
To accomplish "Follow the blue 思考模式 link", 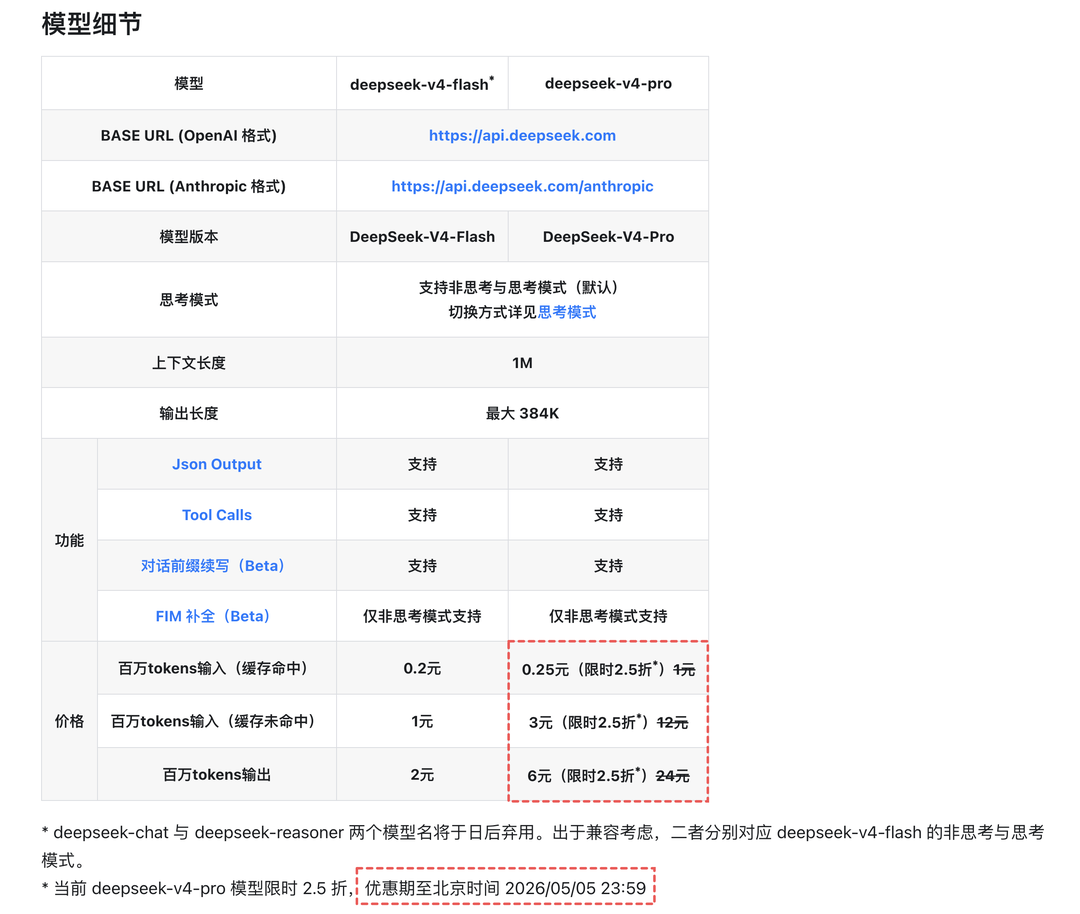I will click(567, 312).
